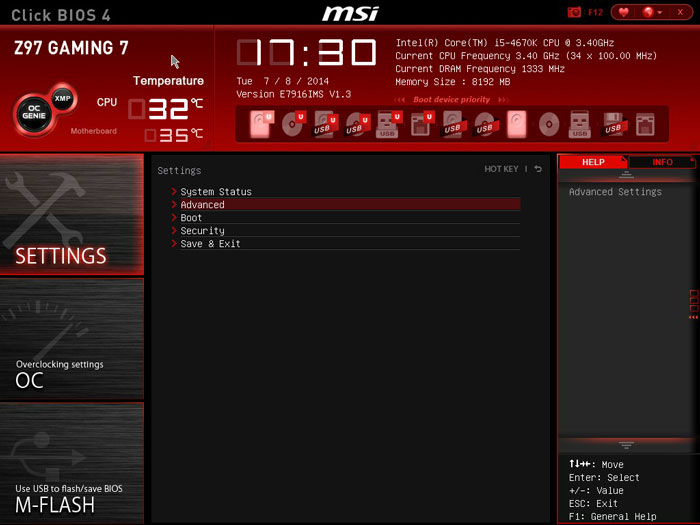Click the MSI logo at top

point(350,13)
